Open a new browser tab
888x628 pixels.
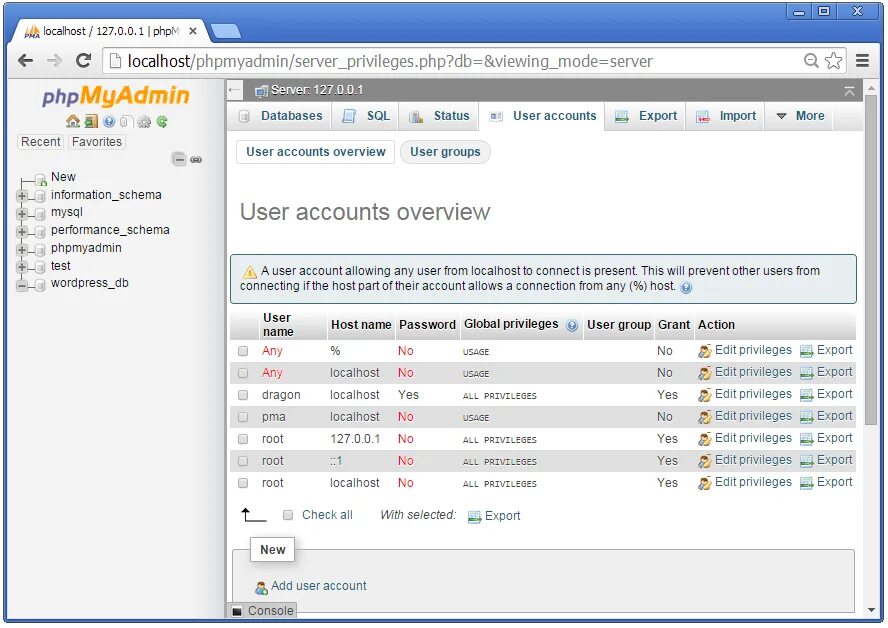pos(225,31)
